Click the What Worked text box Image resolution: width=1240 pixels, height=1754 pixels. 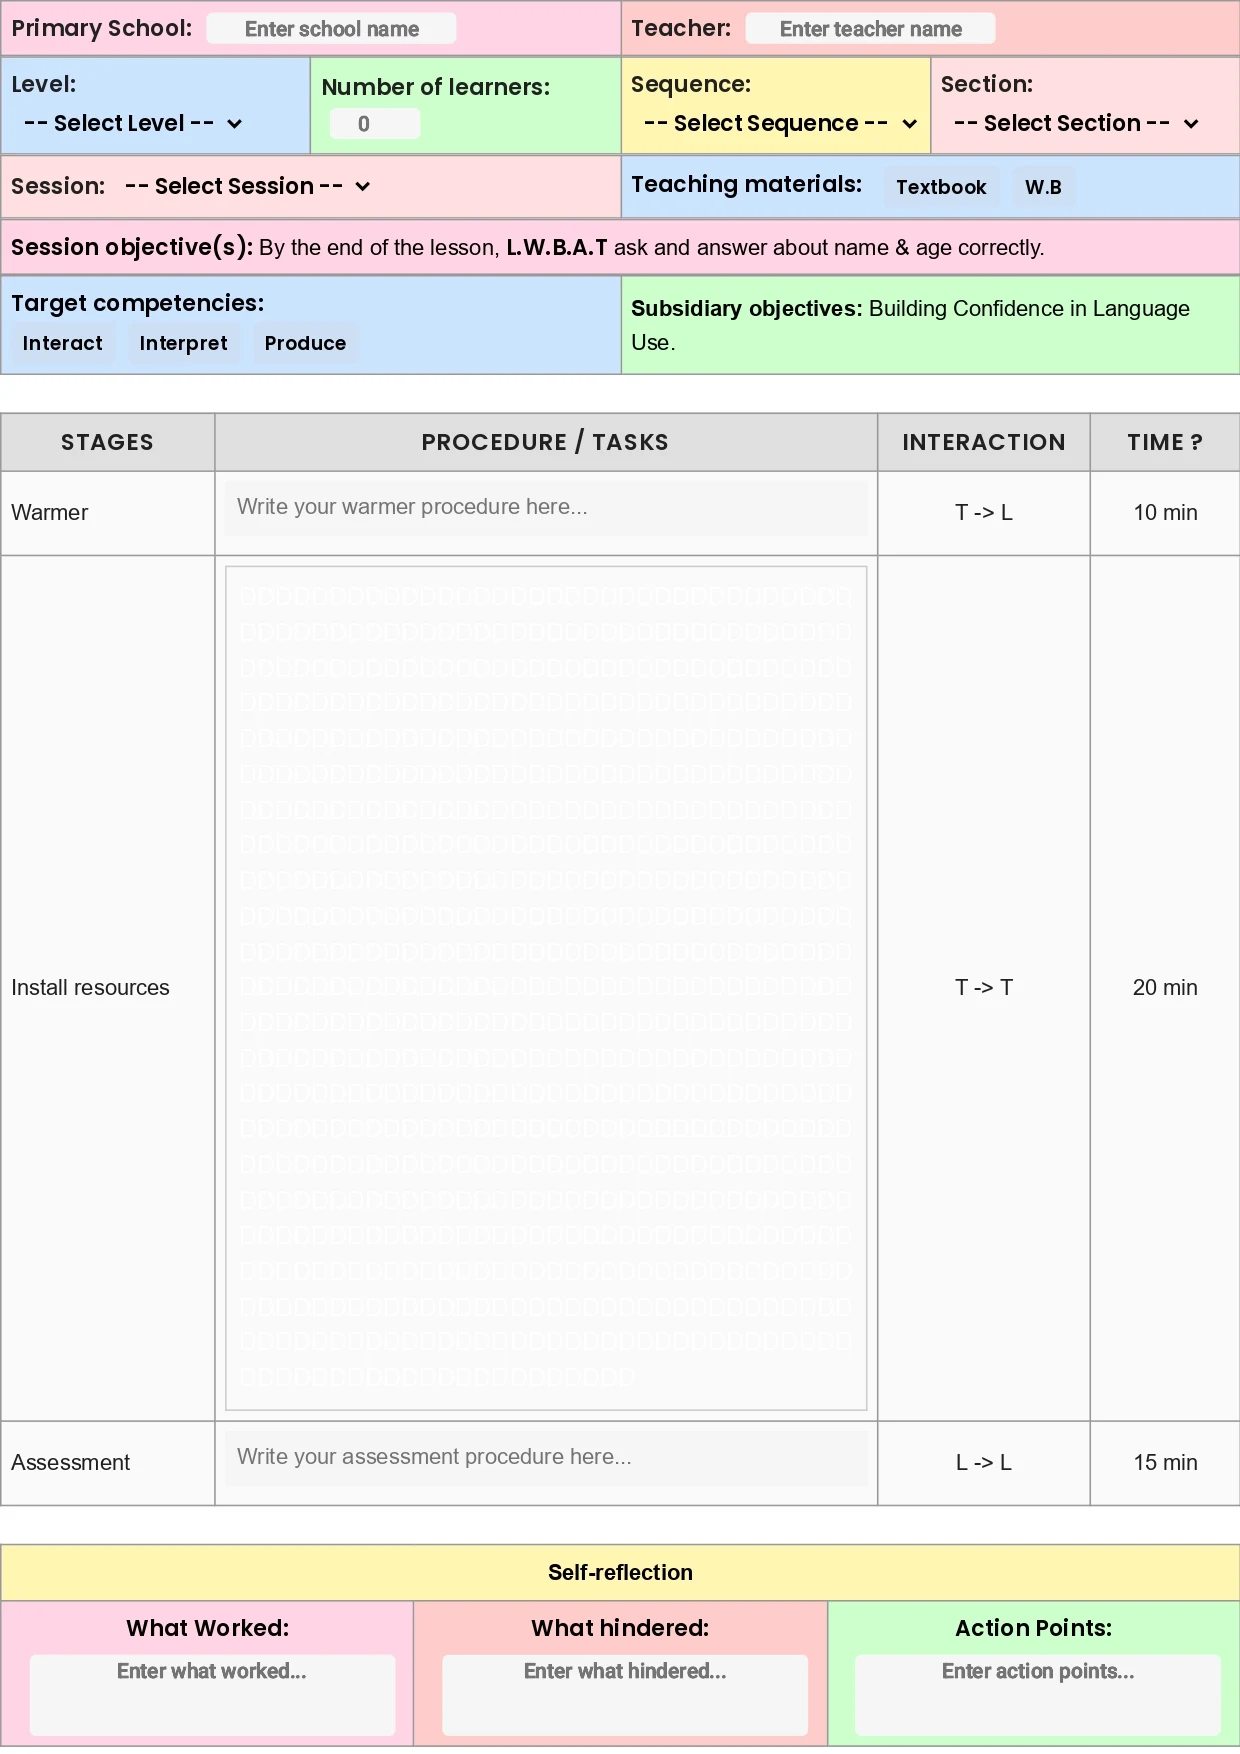point(212,1694)
